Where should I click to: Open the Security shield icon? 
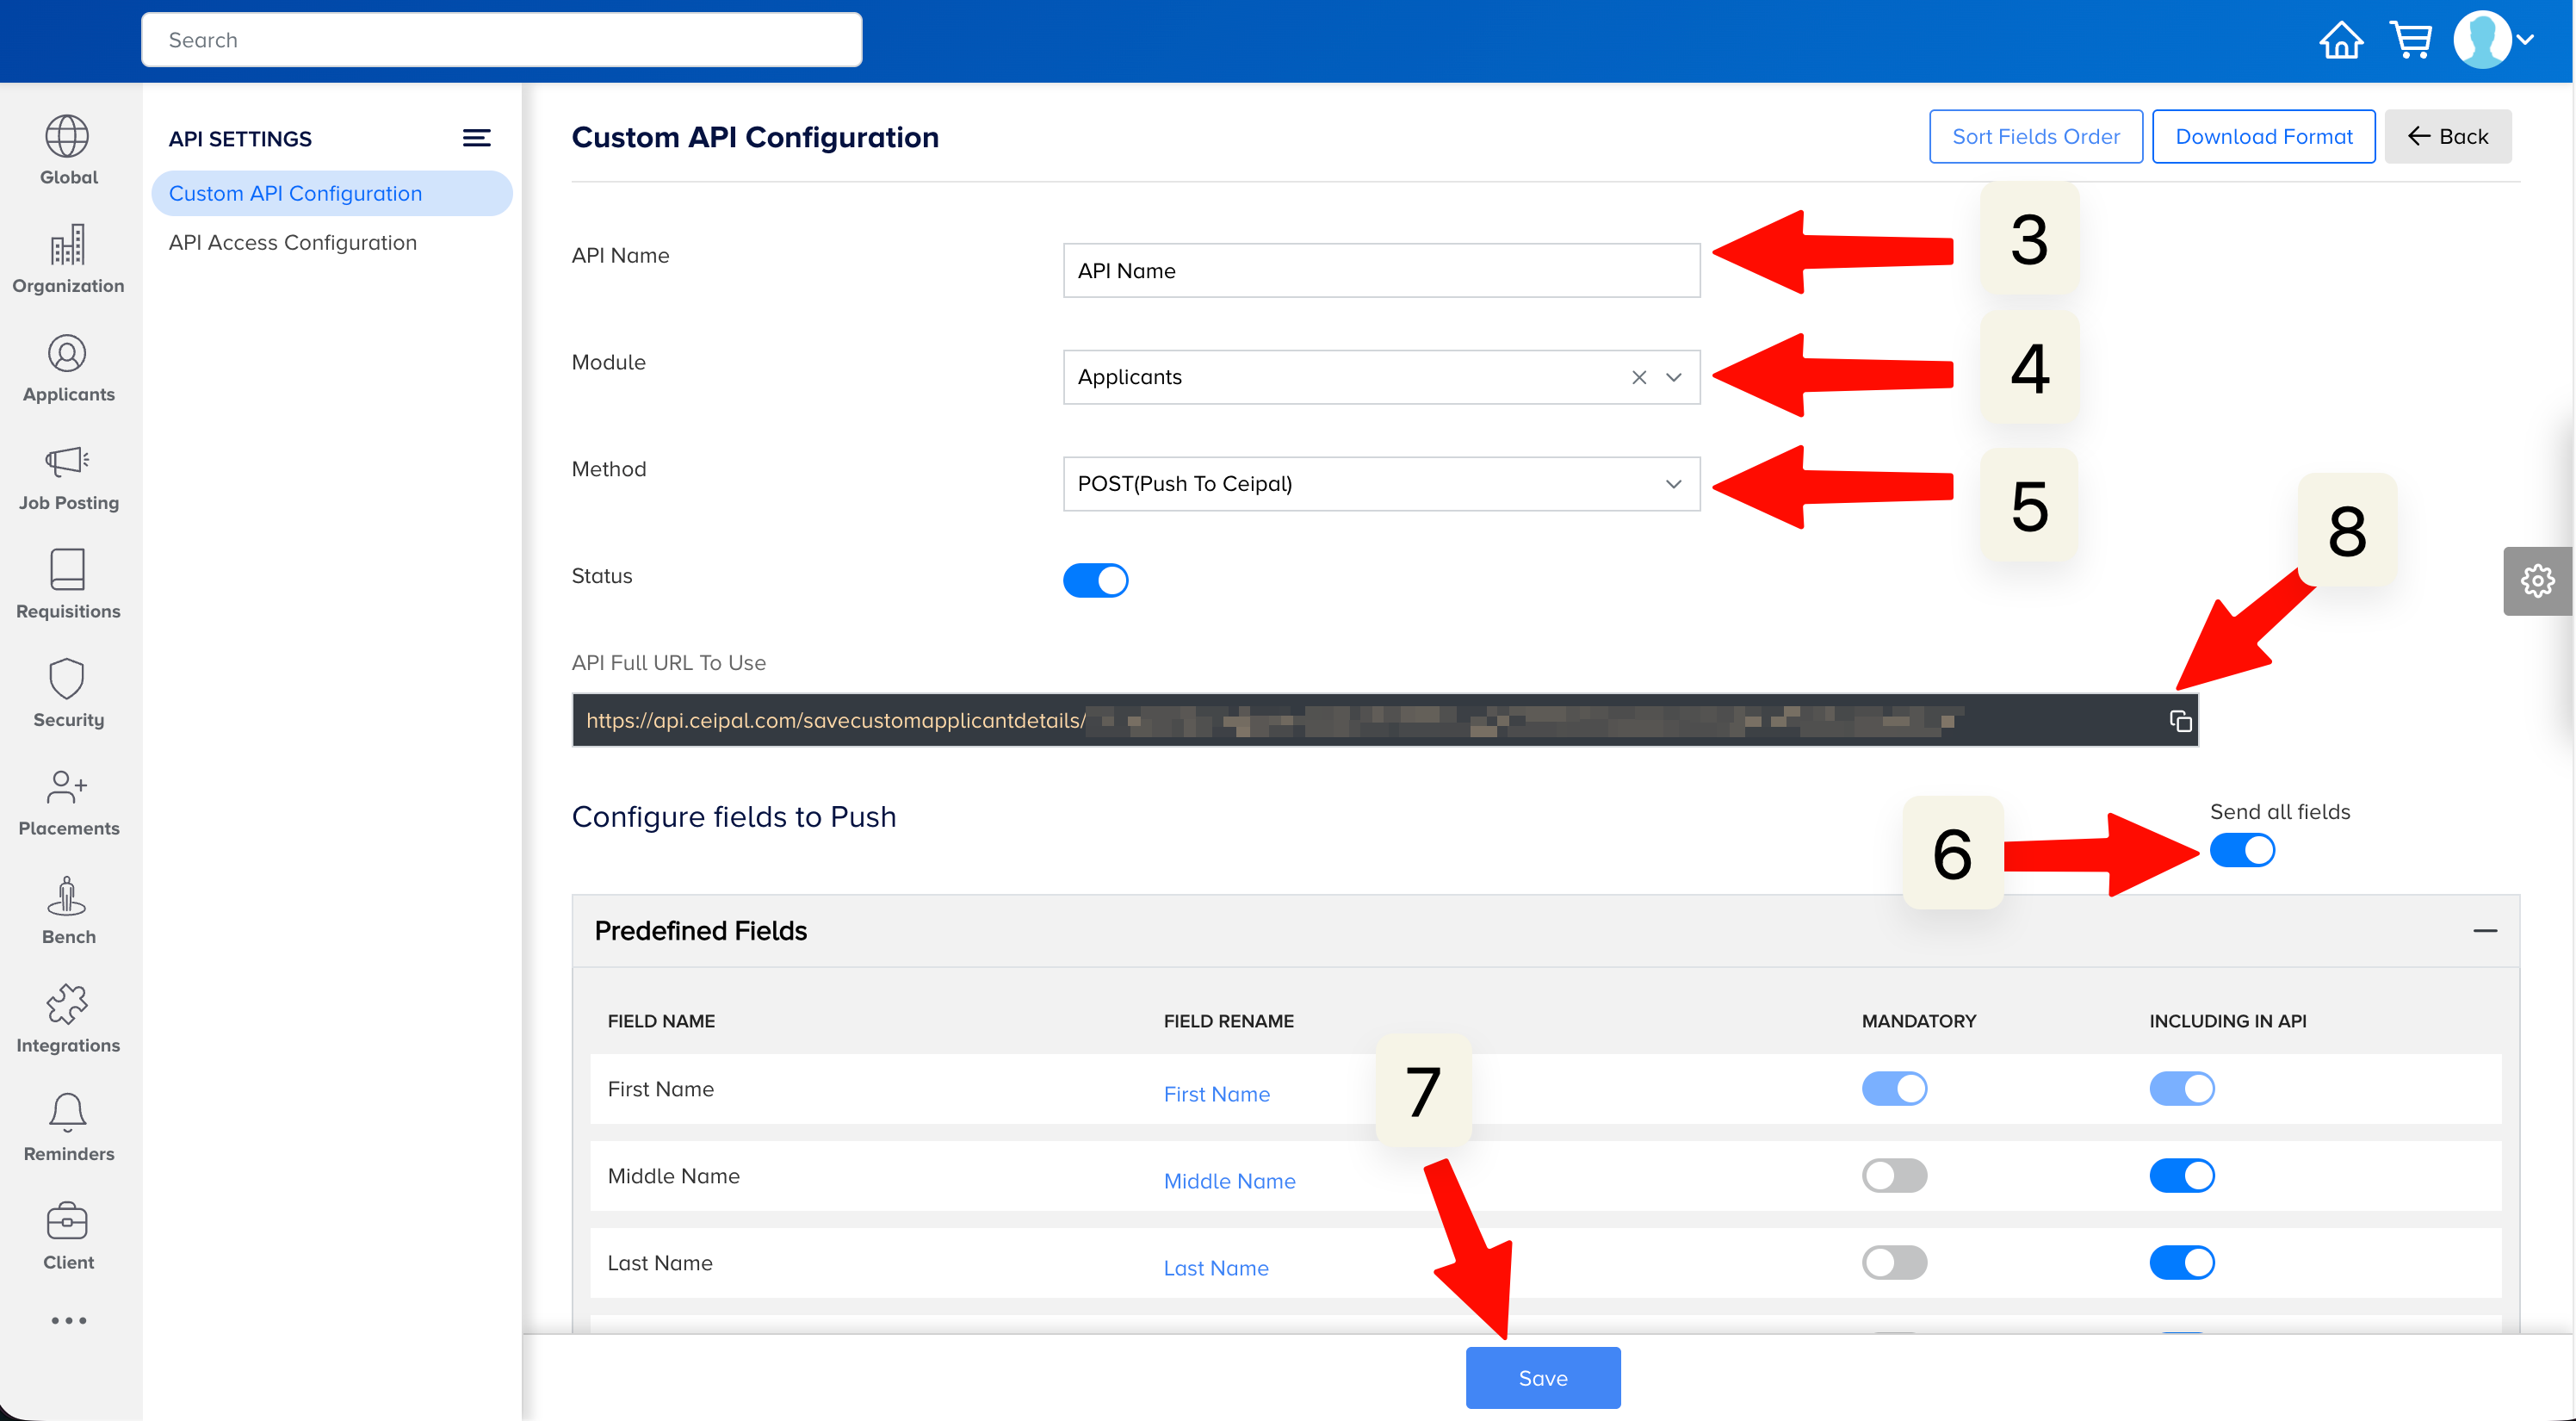[x=68, y=679]
